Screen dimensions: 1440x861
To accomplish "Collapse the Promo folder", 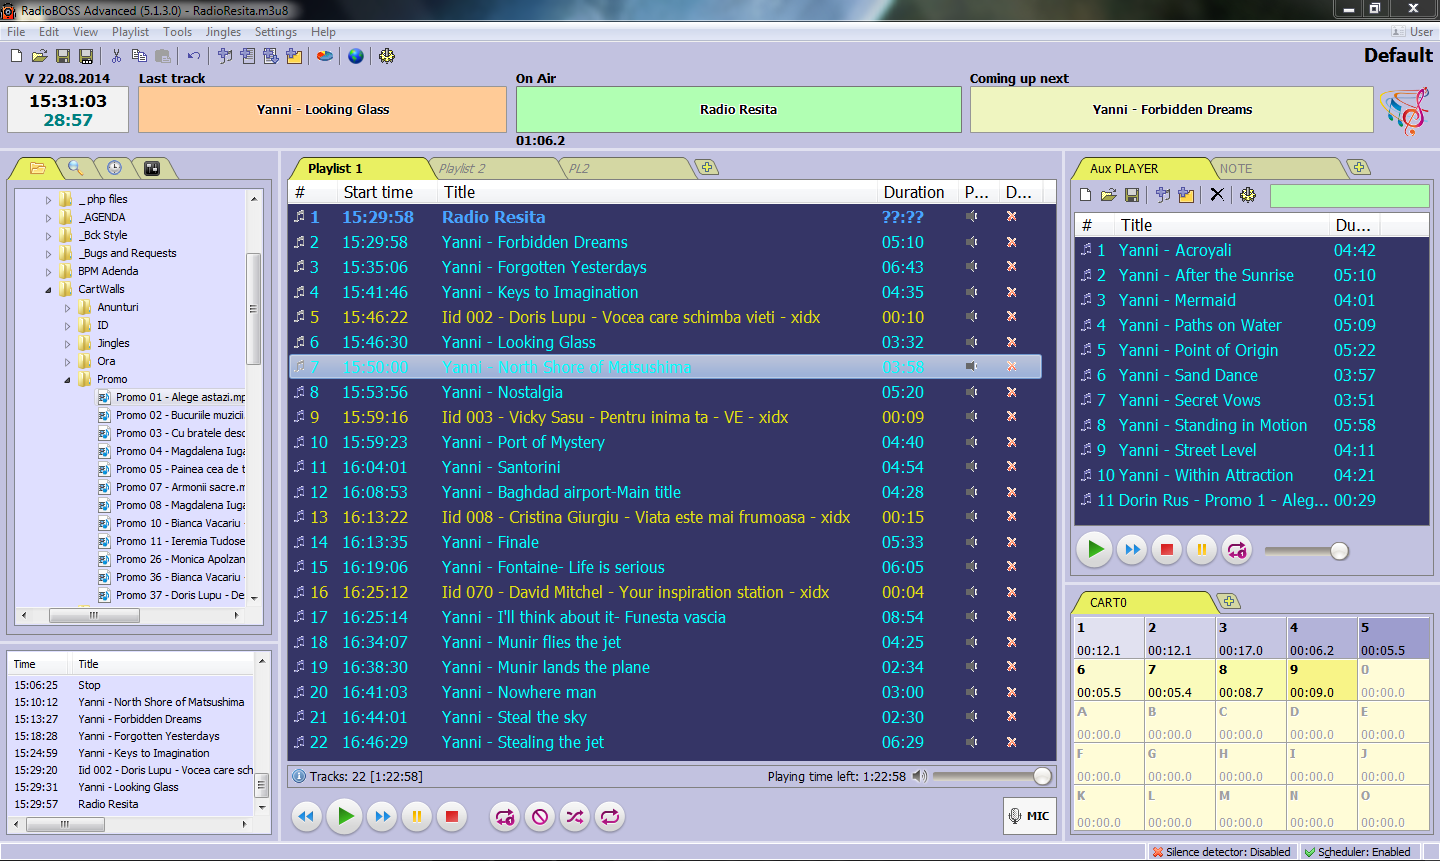I will tap(67, 380).
